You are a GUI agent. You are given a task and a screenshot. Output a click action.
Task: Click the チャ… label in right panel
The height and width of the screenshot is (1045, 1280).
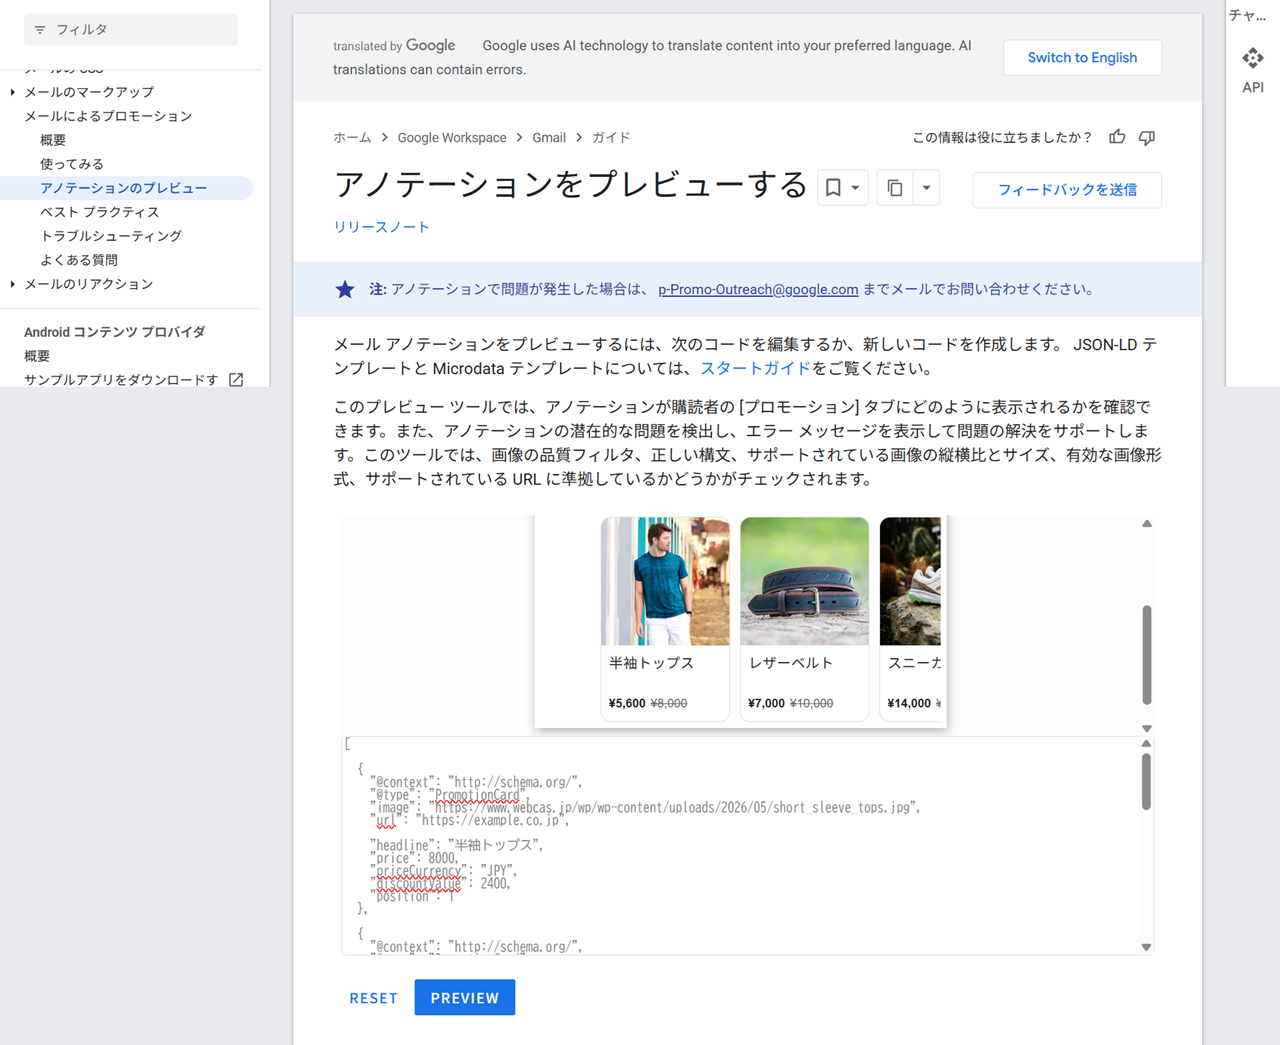[x=1248, y=15]
